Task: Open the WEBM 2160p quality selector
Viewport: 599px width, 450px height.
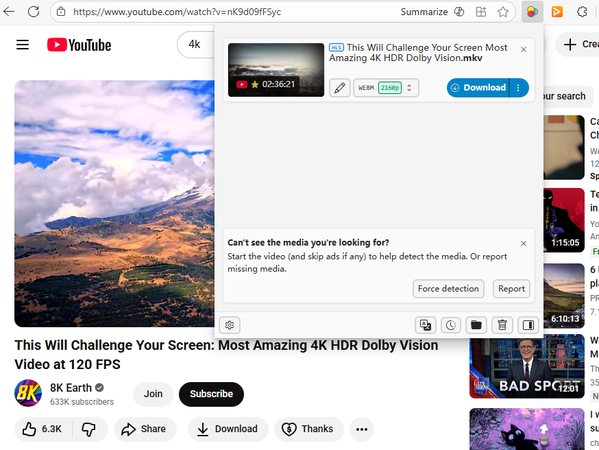Action: [386, 88]
